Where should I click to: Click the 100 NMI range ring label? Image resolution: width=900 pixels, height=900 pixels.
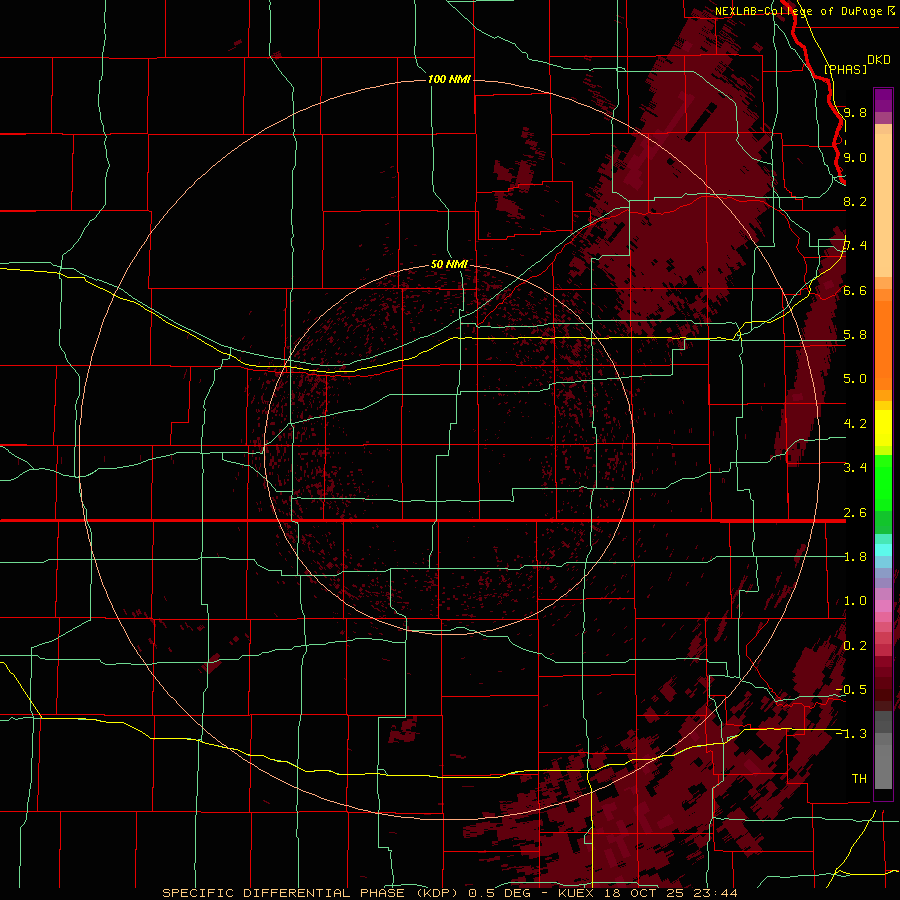(x=449, y=79)
